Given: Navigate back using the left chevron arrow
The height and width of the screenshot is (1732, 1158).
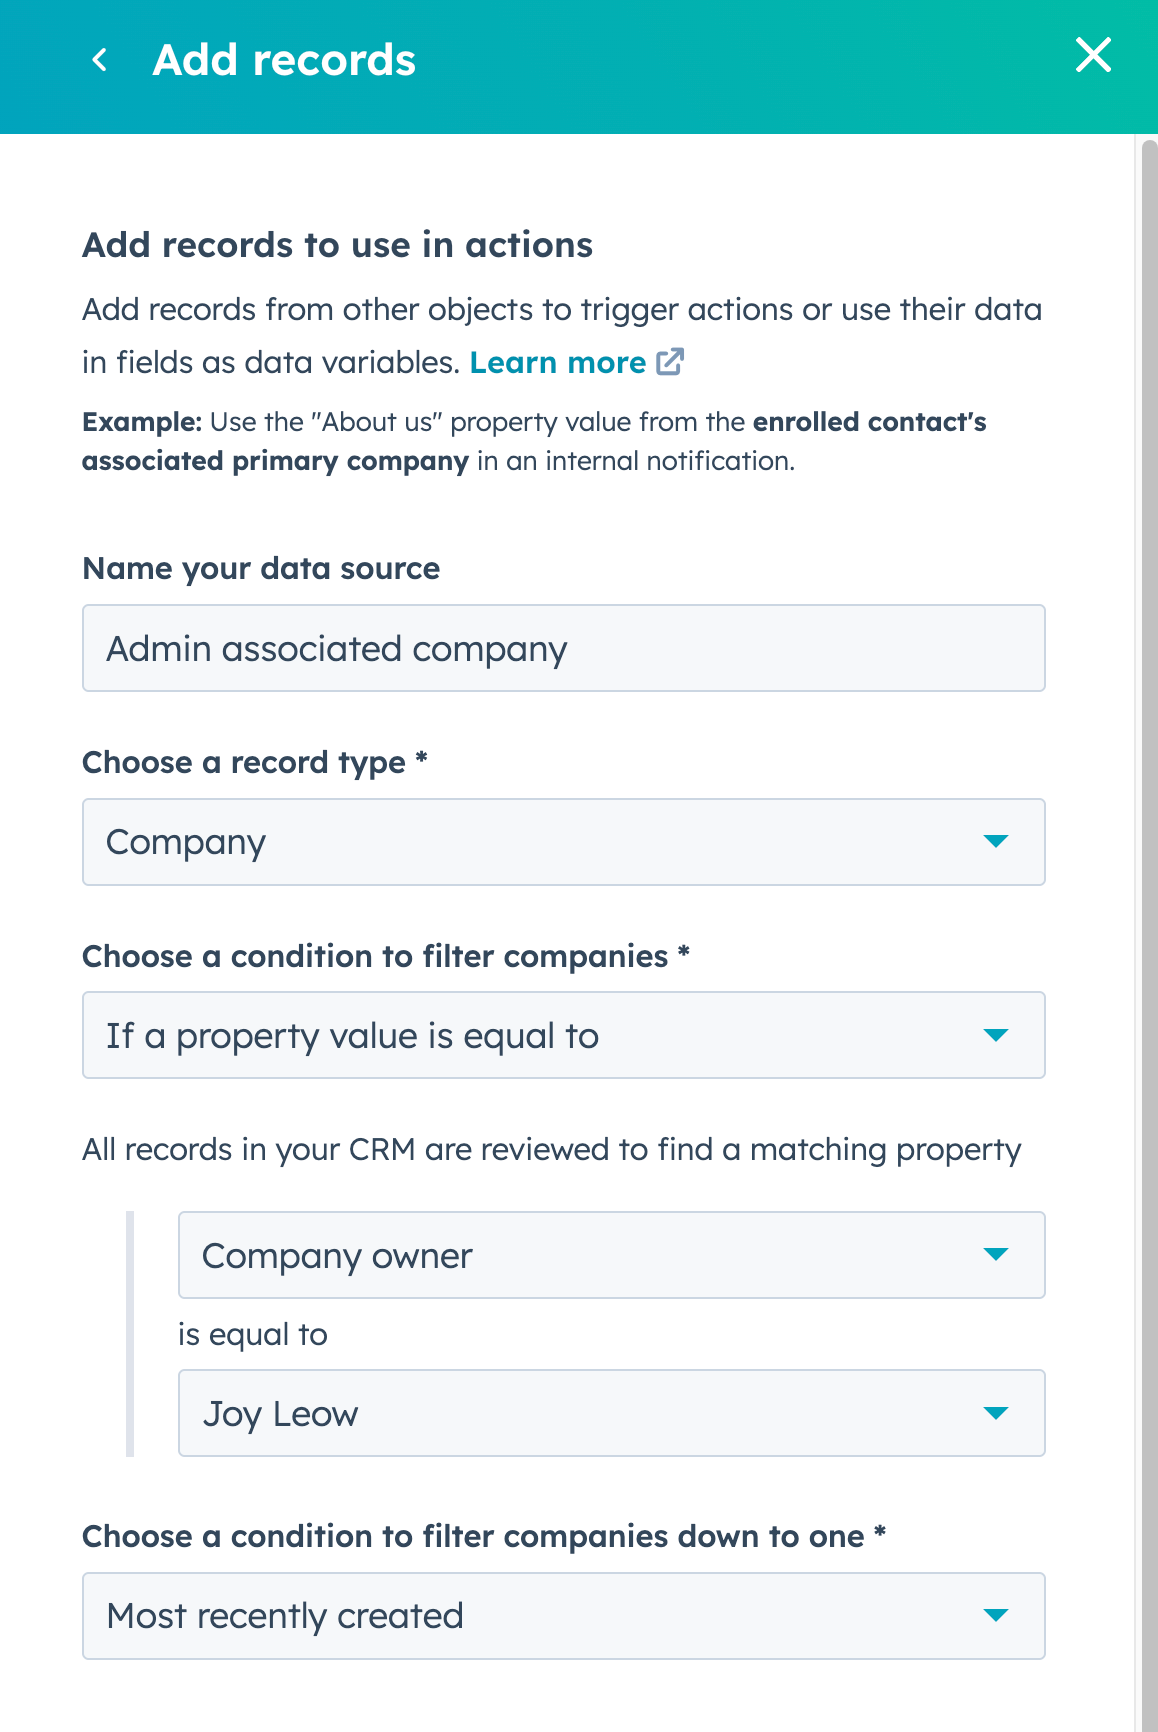Looking at the screenshot, I should click(100, 59).
